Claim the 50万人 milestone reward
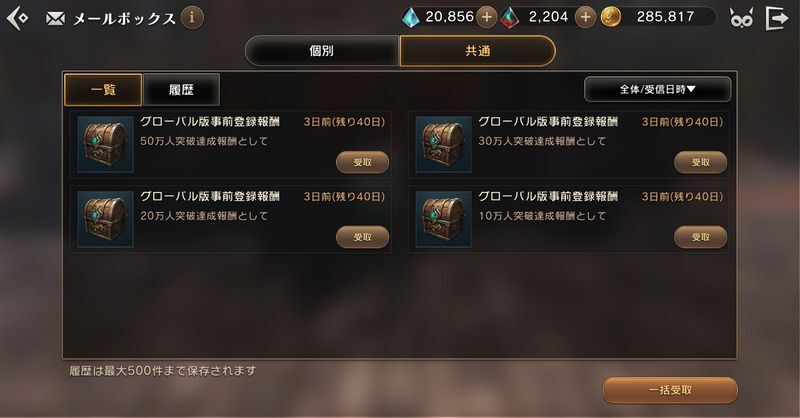The image size is (800, 418). tap(362, 162)
